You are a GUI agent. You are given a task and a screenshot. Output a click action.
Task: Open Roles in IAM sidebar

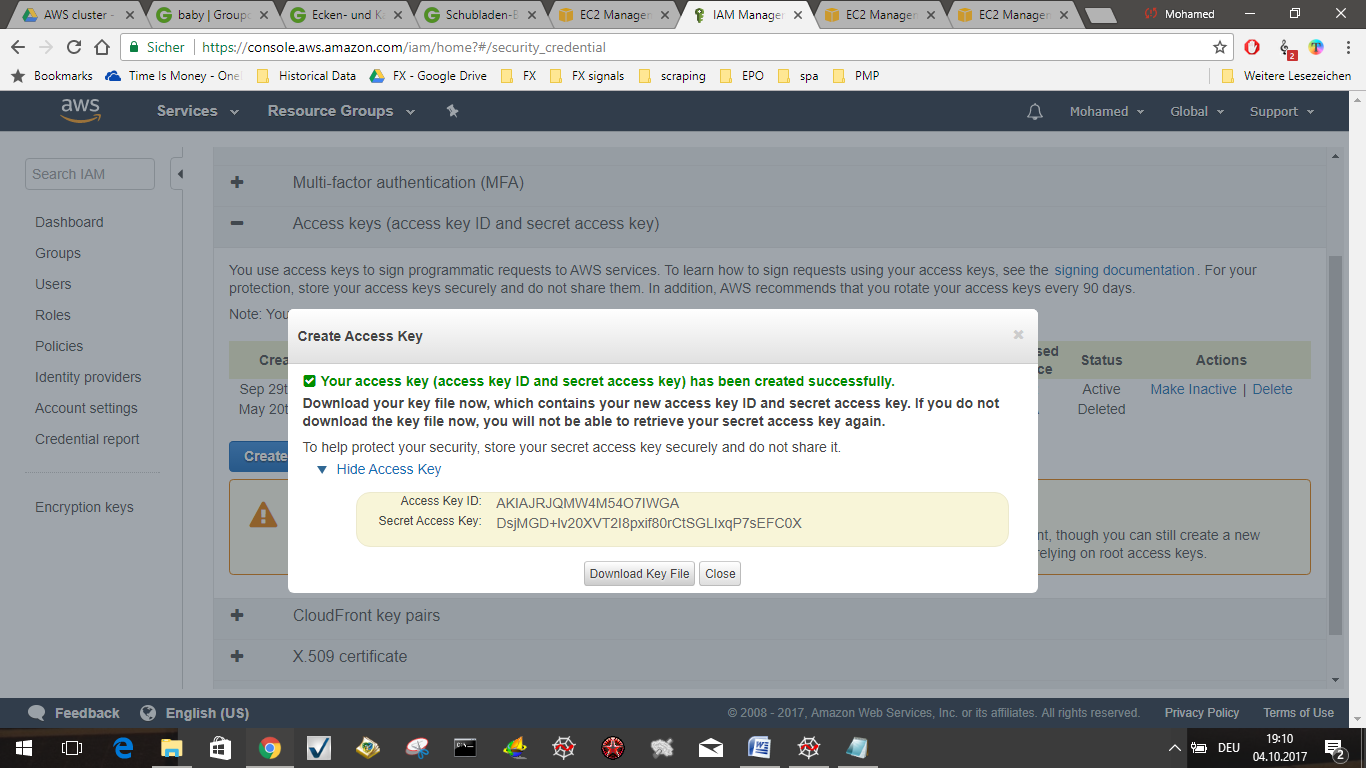coord(53,315)
